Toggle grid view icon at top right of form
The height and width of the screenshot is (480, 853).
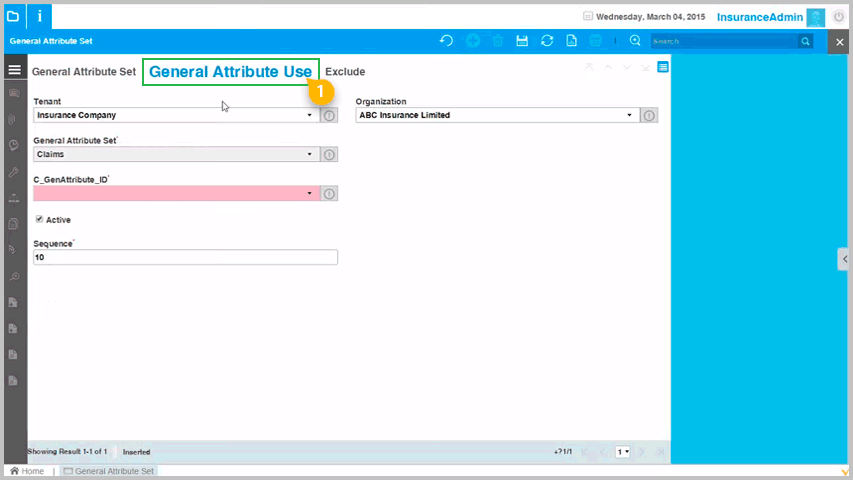click(x=663, y=67)
